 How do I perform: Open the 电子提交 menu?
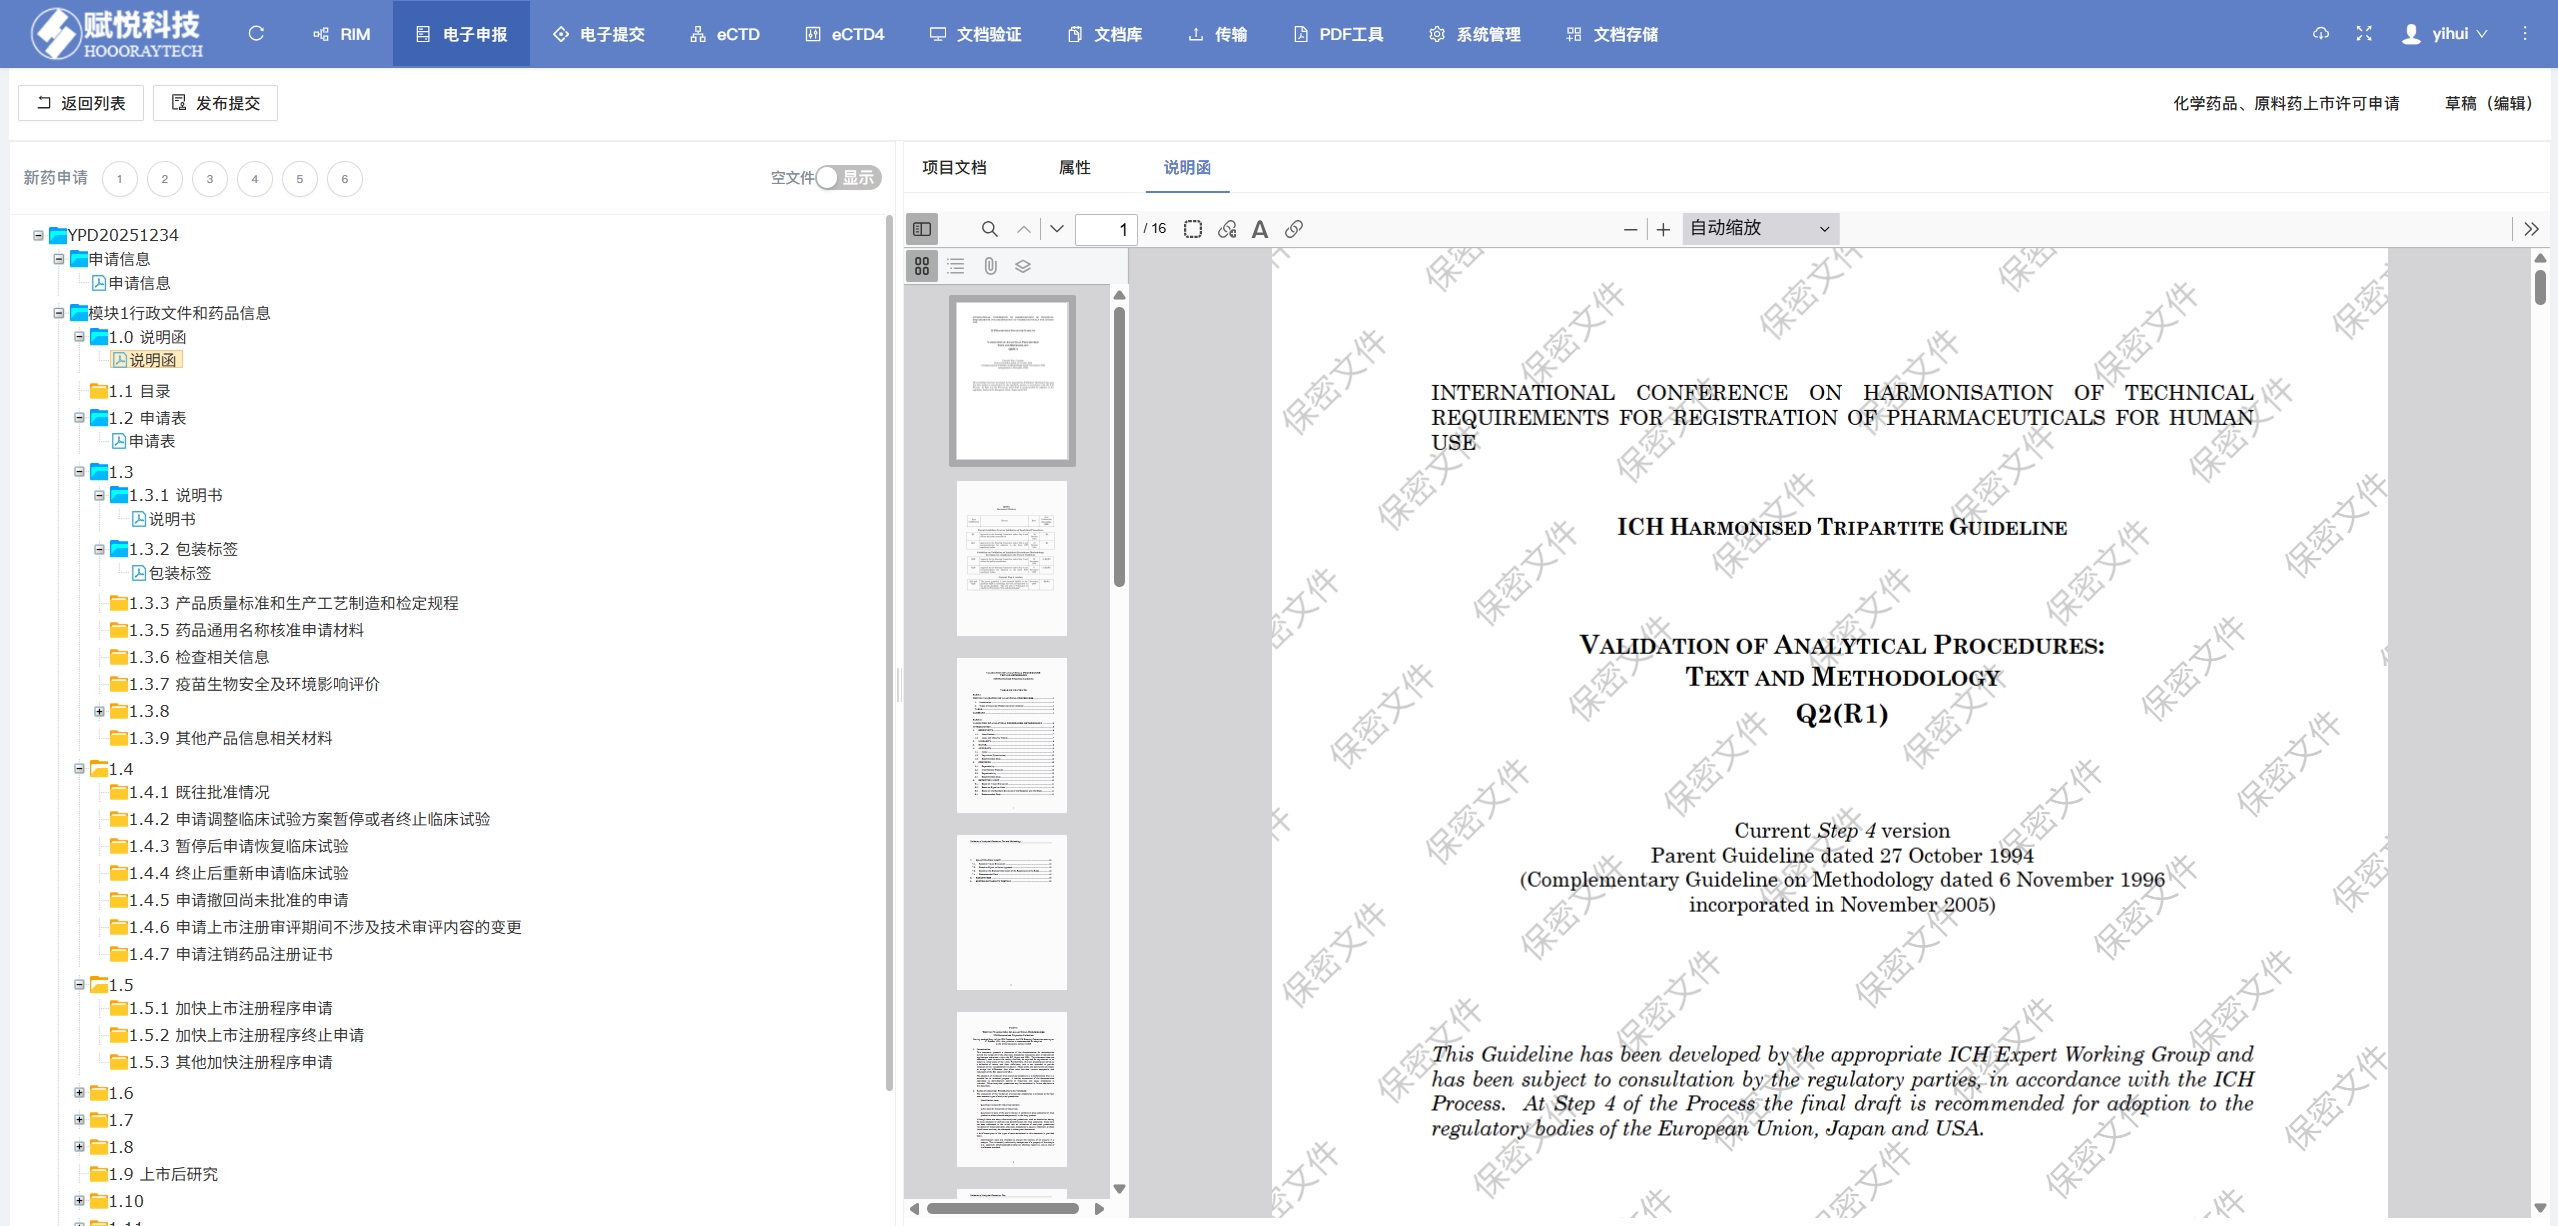pos(598,34)
